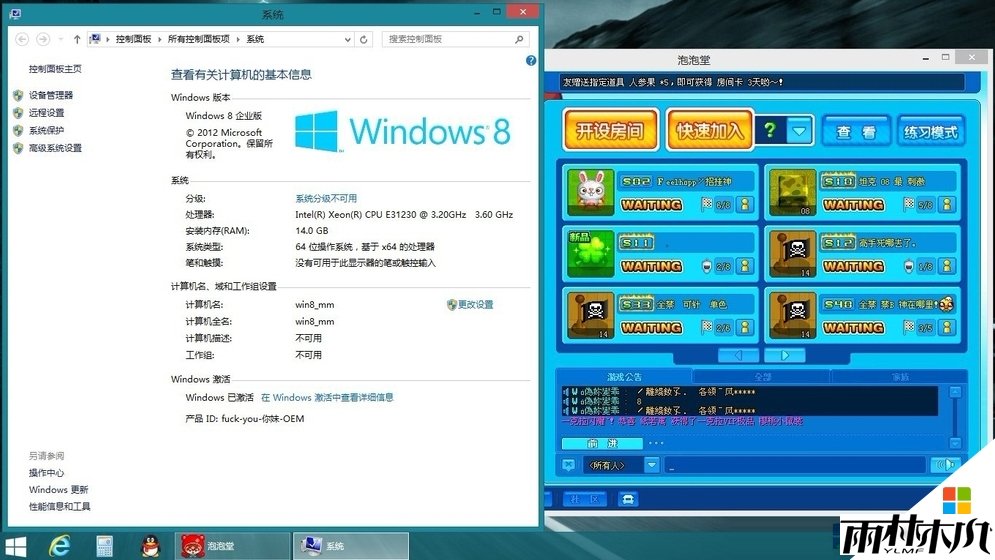Switch to 家族 chat tab

[x=900, y=377]
